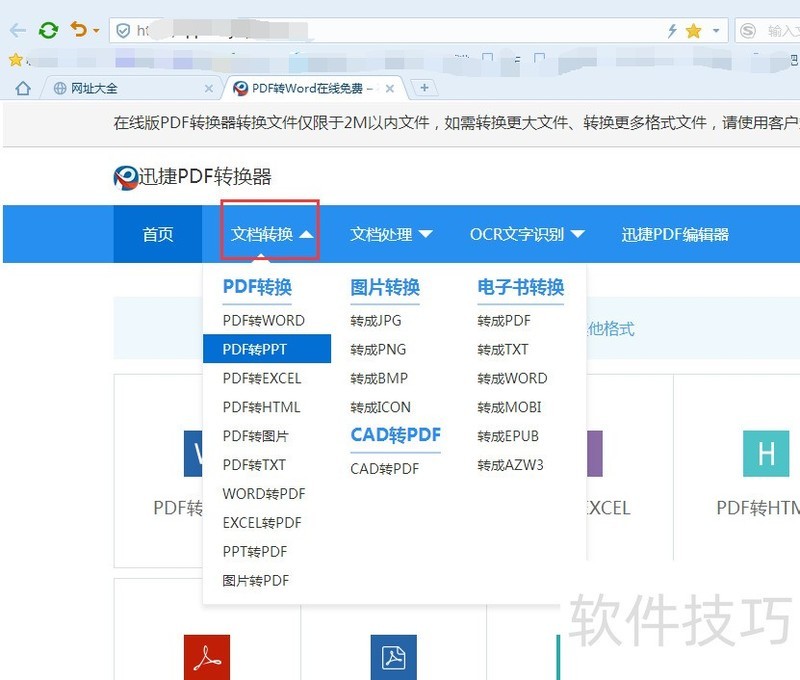The height and width of the screenshot is (680, 800).
Task: Click the CAD转PDF section heading
Action: tap(395, 435)
